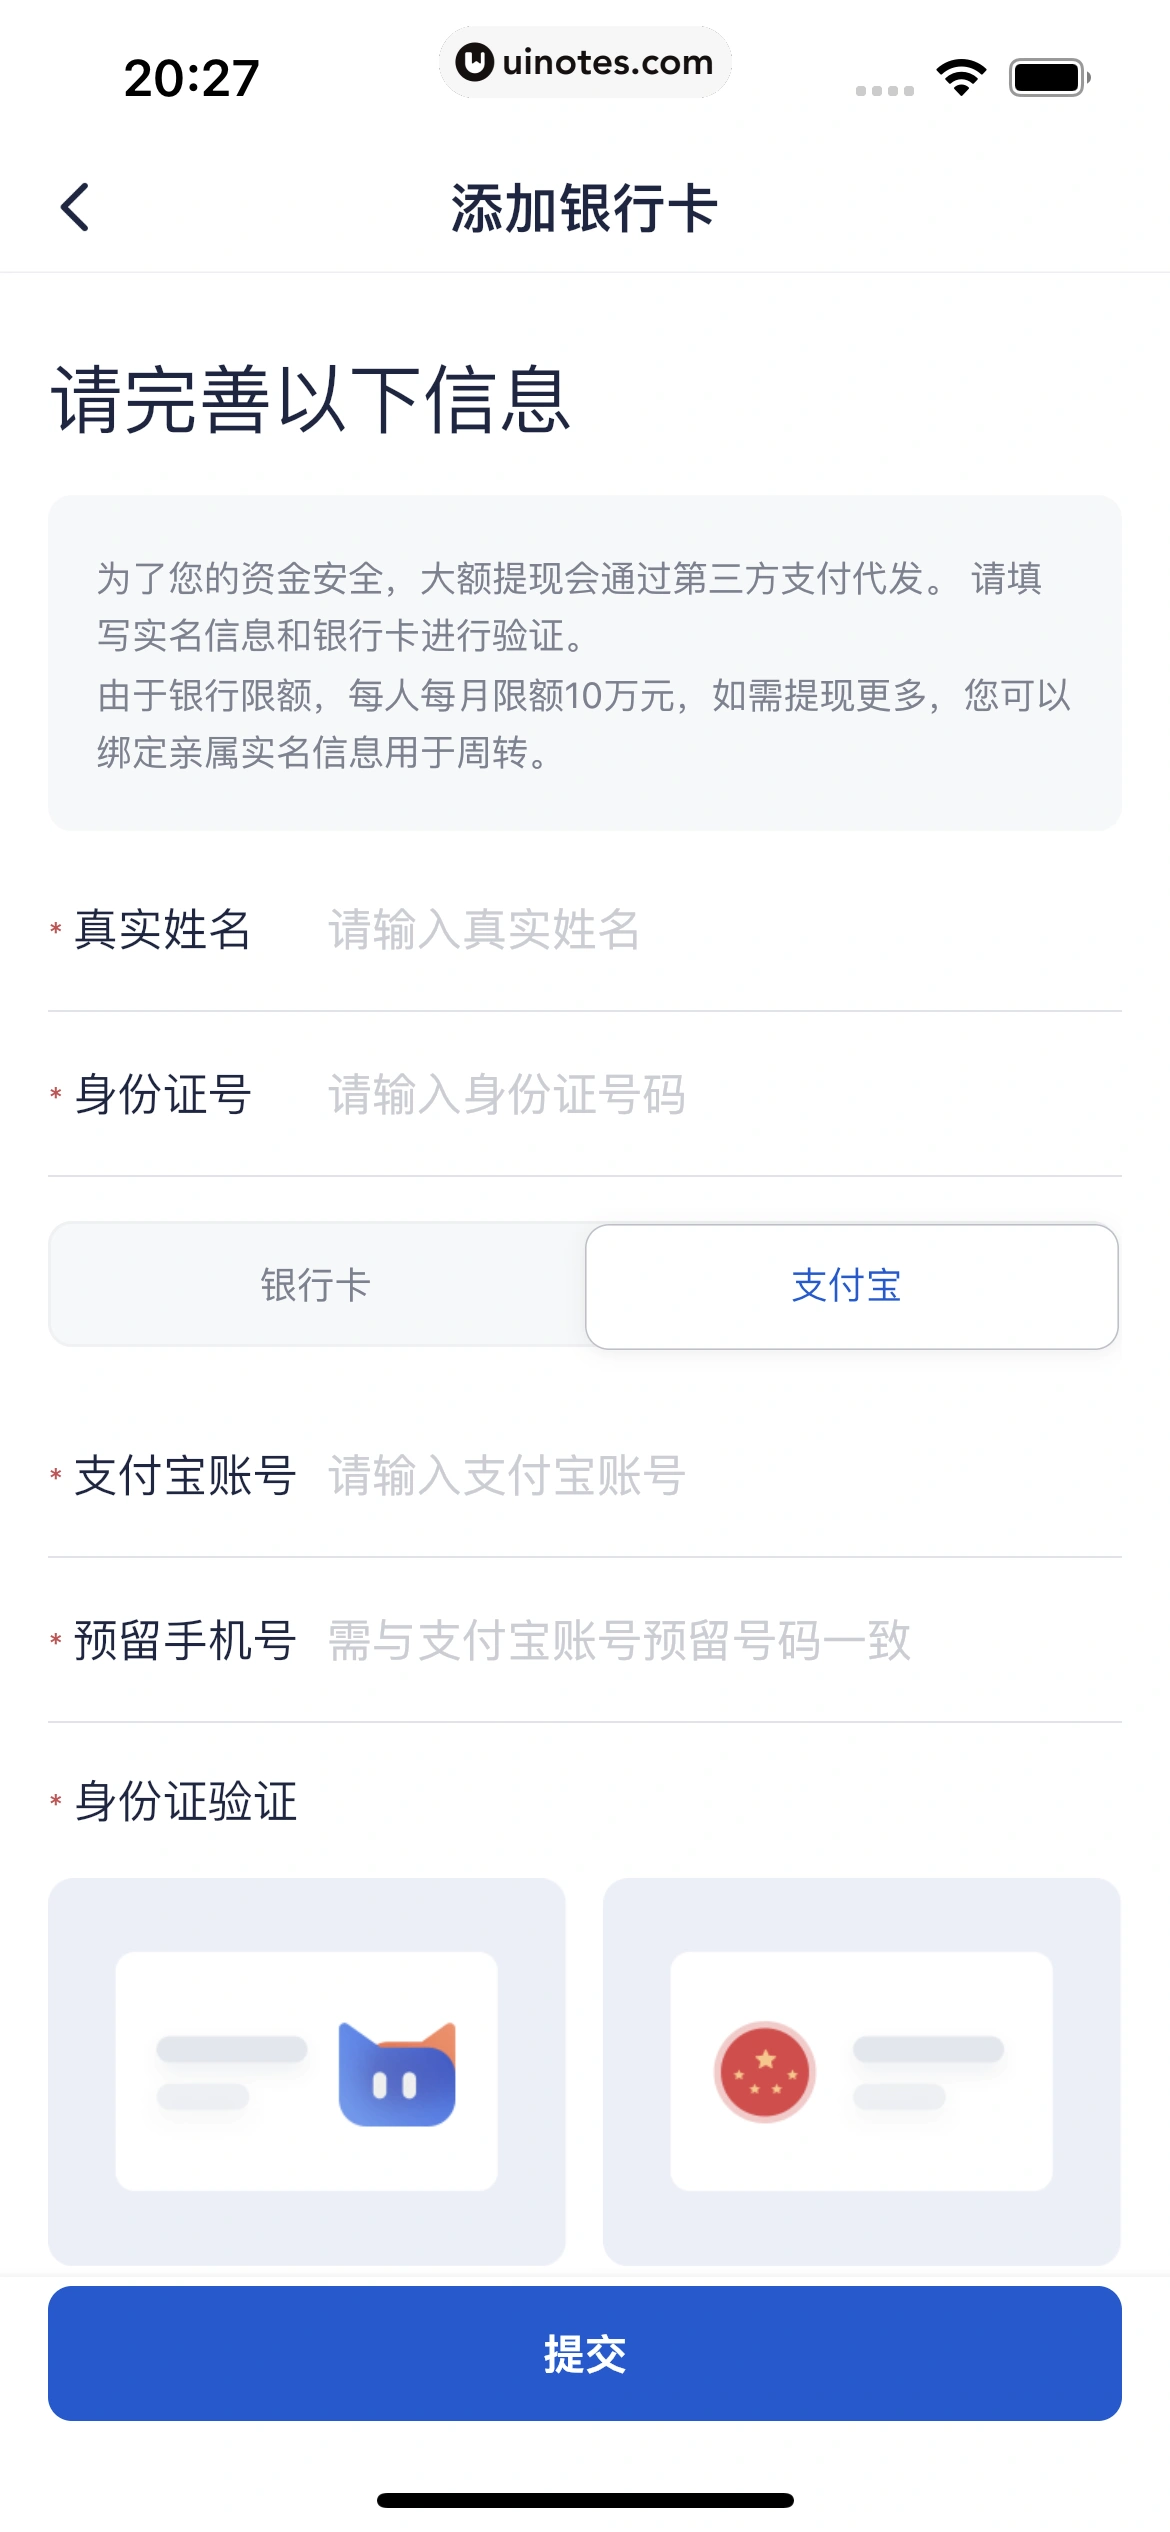Tap the 预留手机号 input field
The height and width of the screenshot is (2532, 1170).
[720, 1641]
